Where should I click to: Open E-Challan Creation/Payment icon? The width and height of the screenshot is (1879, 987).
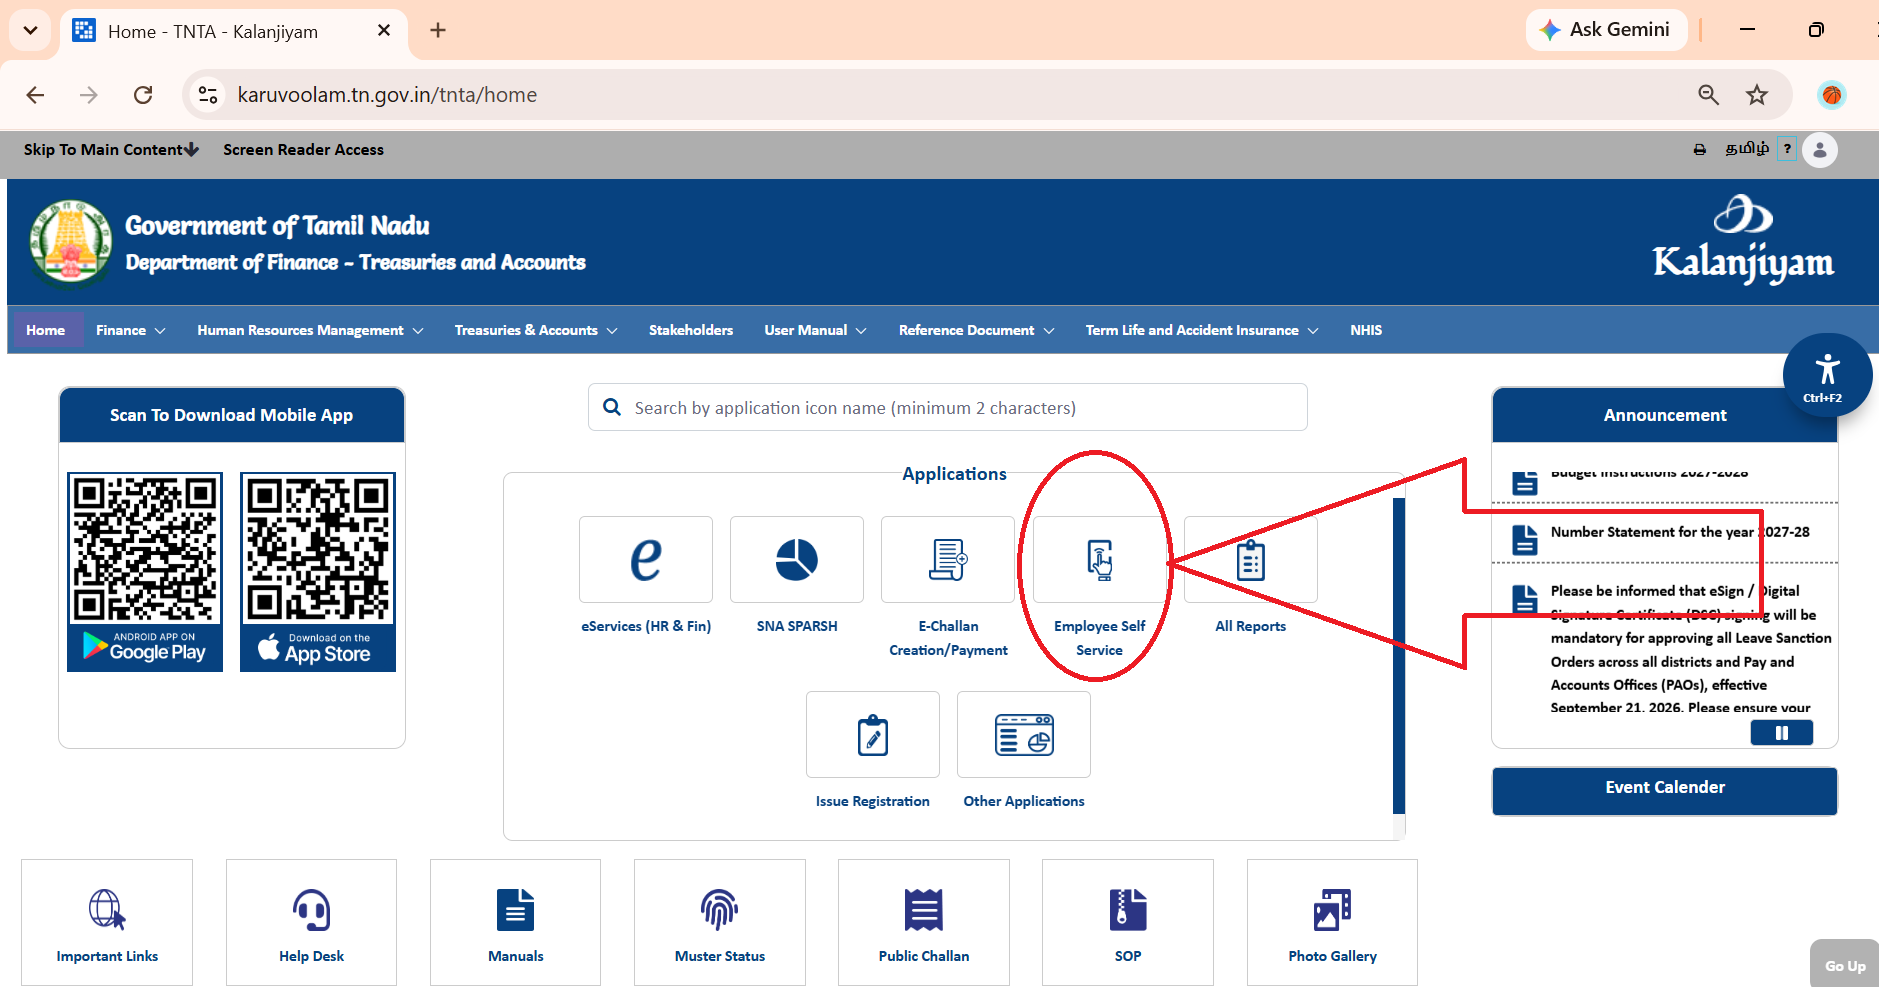(948, 559)
